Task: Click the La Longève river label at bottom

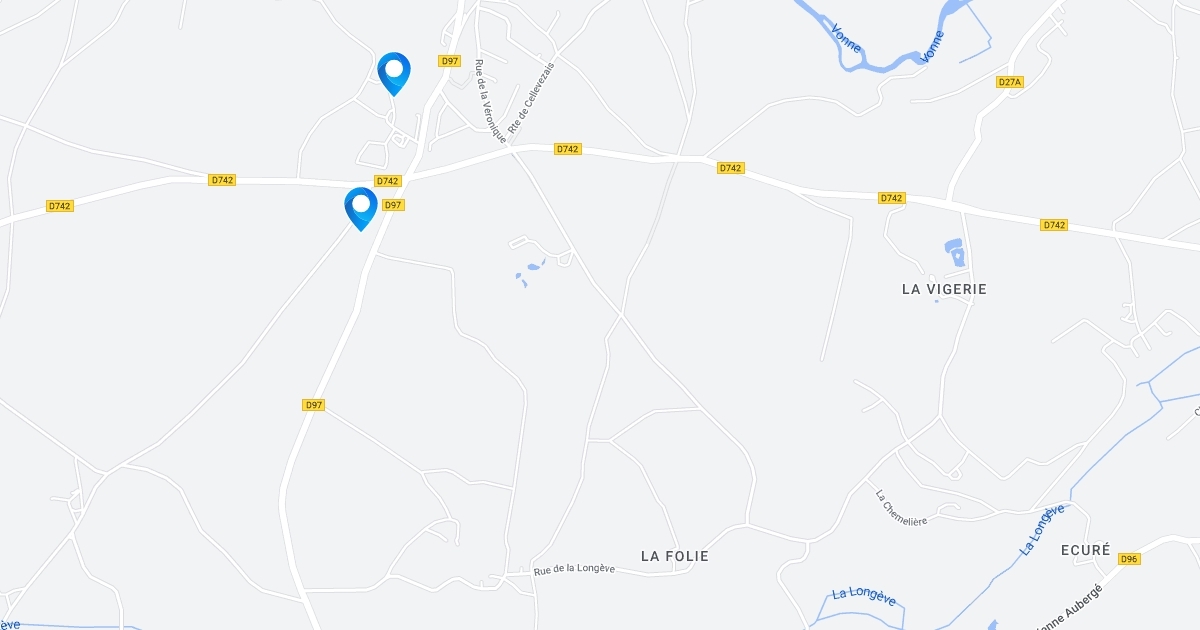Action: tap(864, 596)
